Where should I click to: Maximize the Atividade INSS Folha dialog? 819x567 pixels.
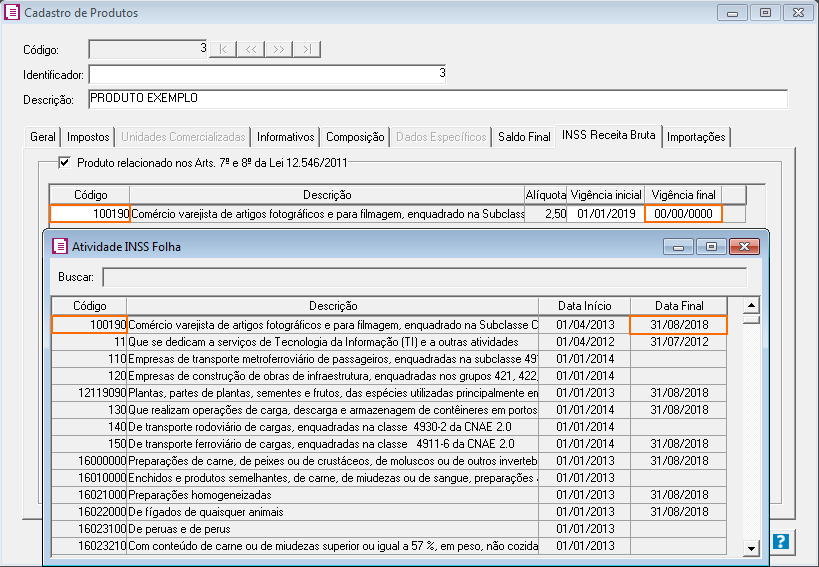711,246
